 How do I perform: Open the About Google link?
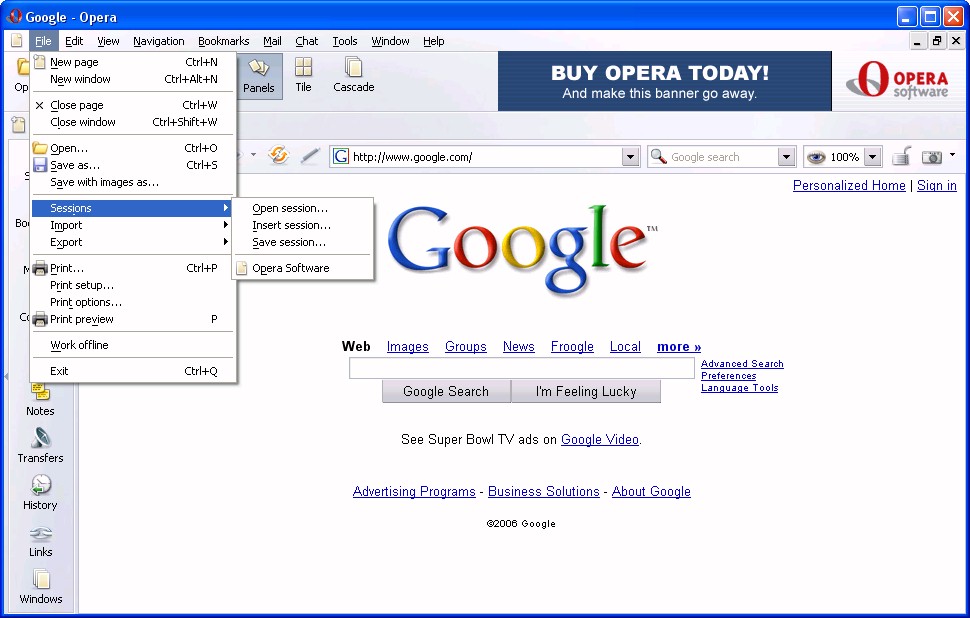click(651, 491)
